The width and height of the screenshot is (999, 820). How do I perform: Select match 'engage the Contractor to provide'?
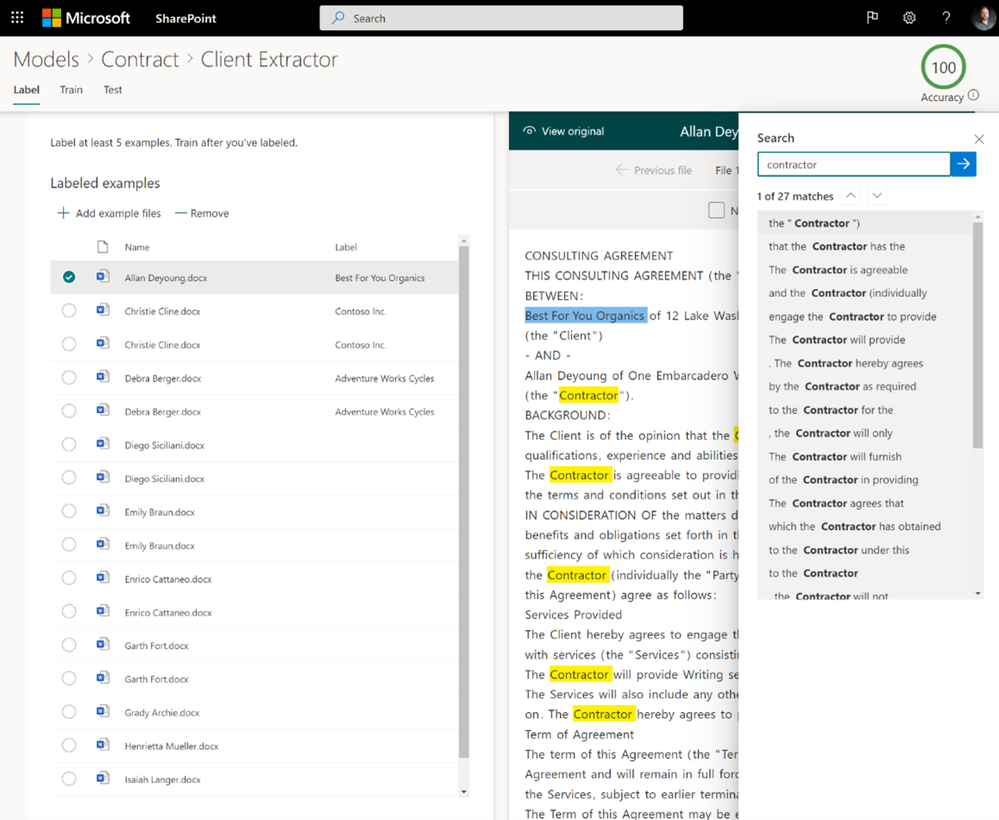click(x=852, y=317)
